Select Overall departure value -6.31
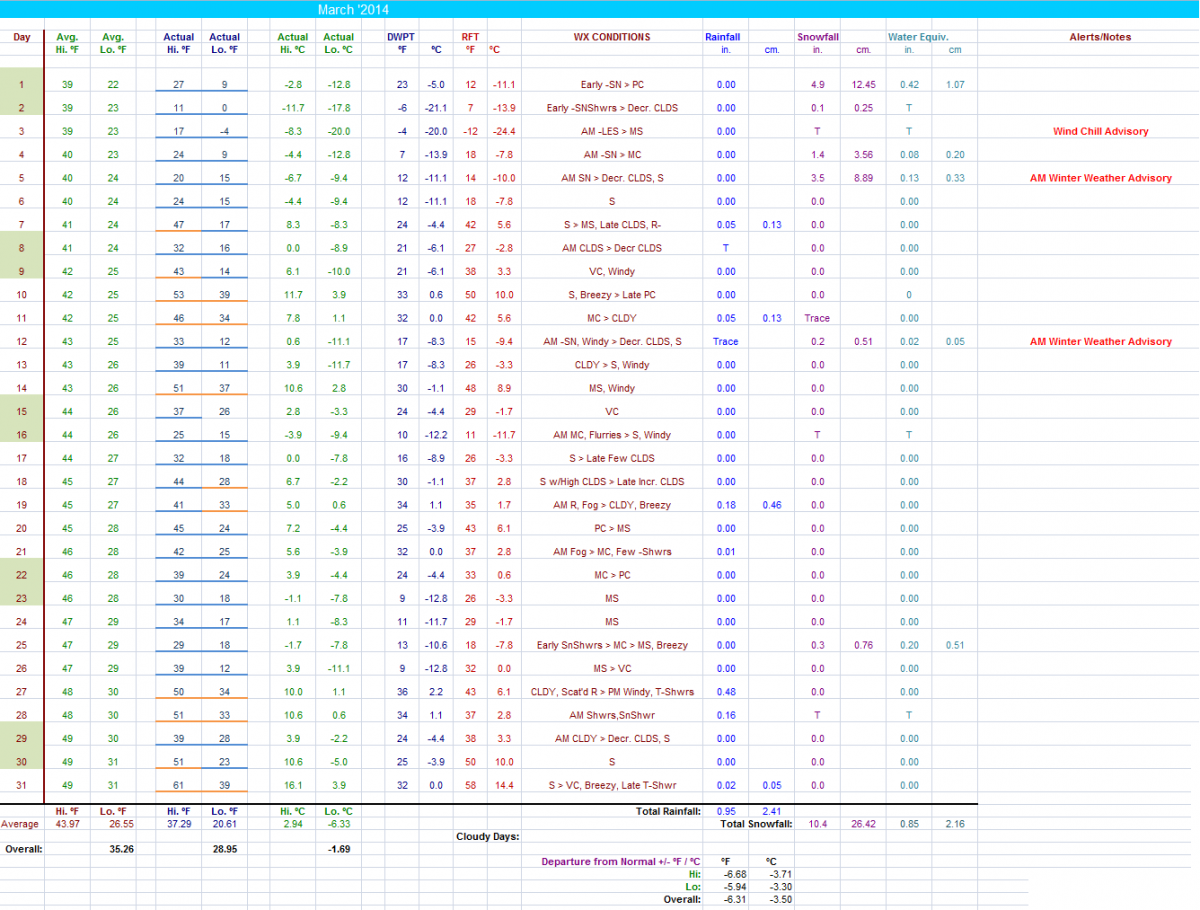1200x910 pixels. pyautogui.click(x=735, y=899)
